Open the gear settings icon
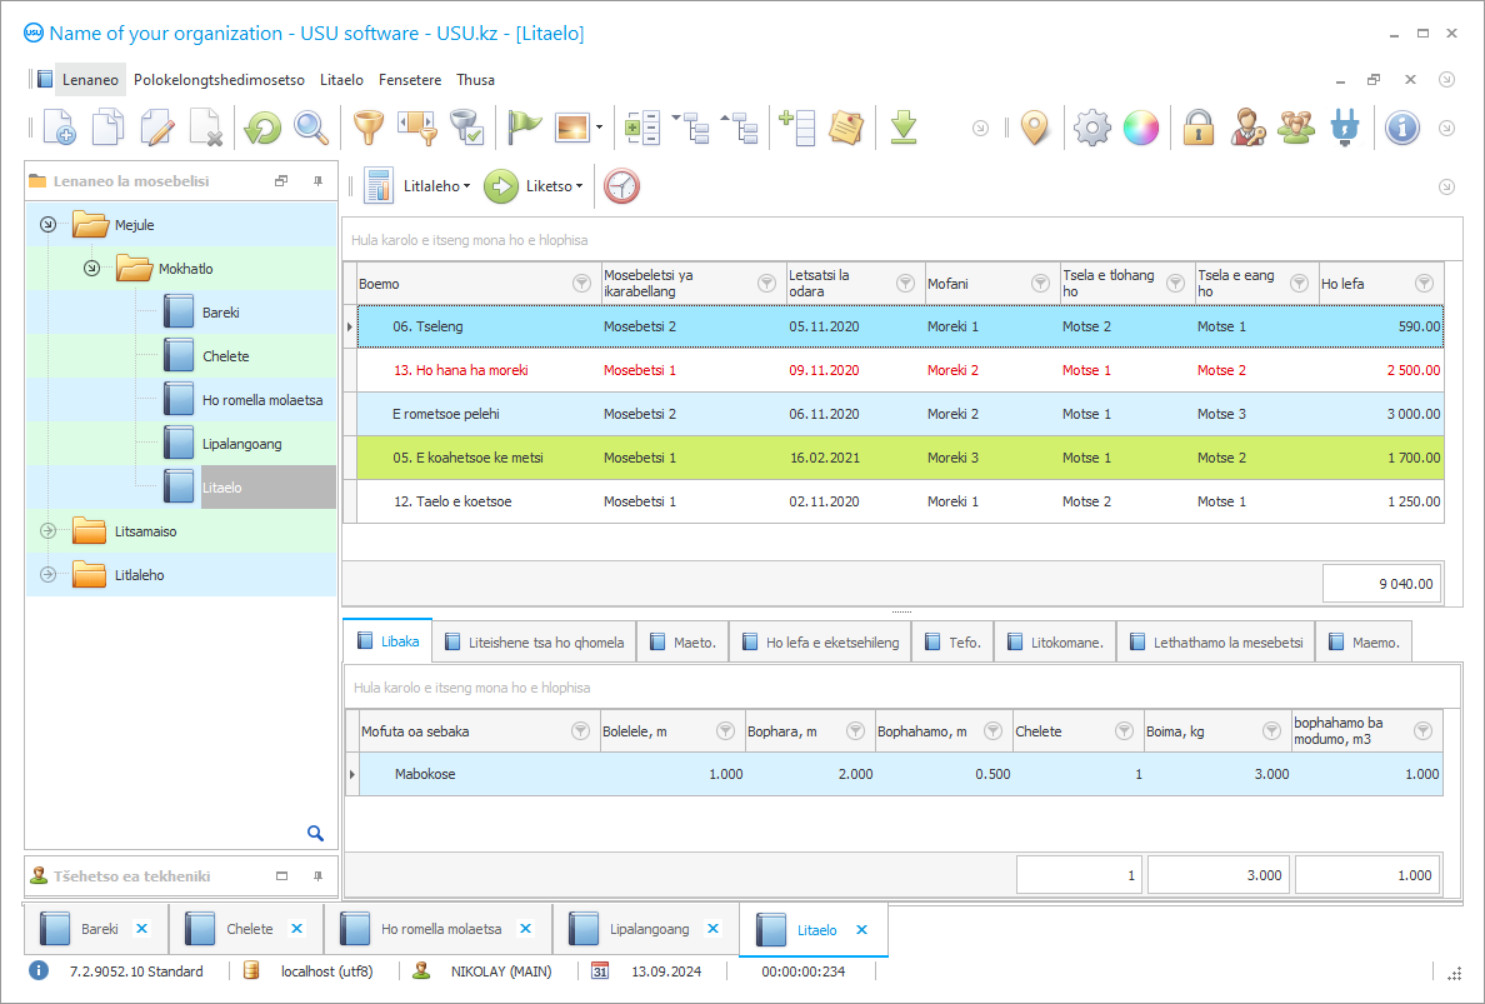 point(1092,128)
